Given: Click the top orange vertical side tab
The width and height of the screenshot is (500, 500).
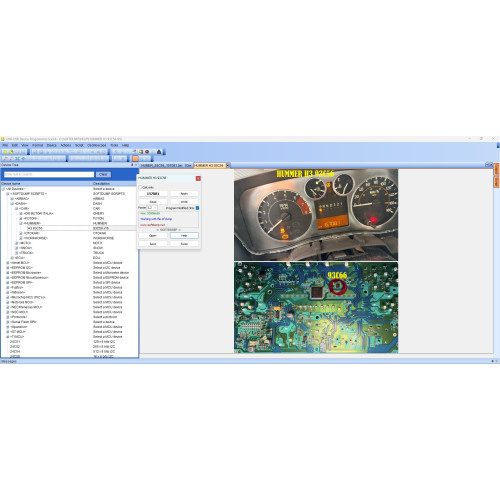Looking at the screenshot, I should (x=496, y=169).
